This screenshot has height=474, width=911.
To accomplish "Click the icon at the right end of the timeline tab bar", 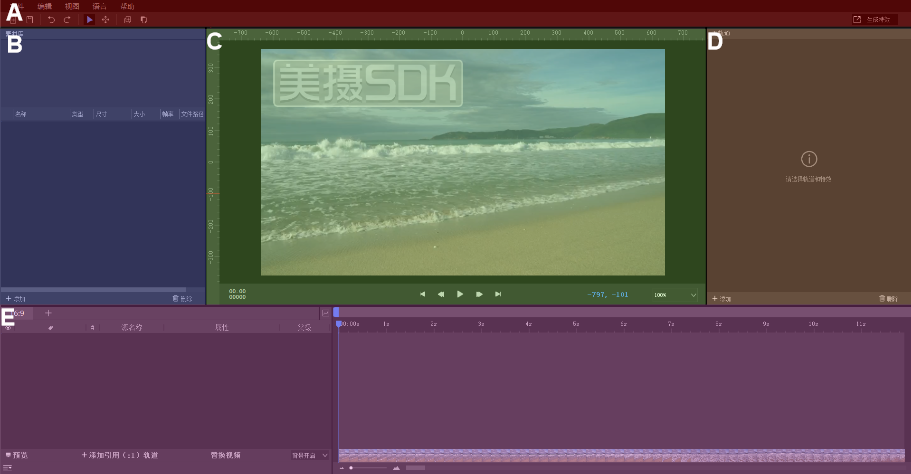I will (325, 313).
